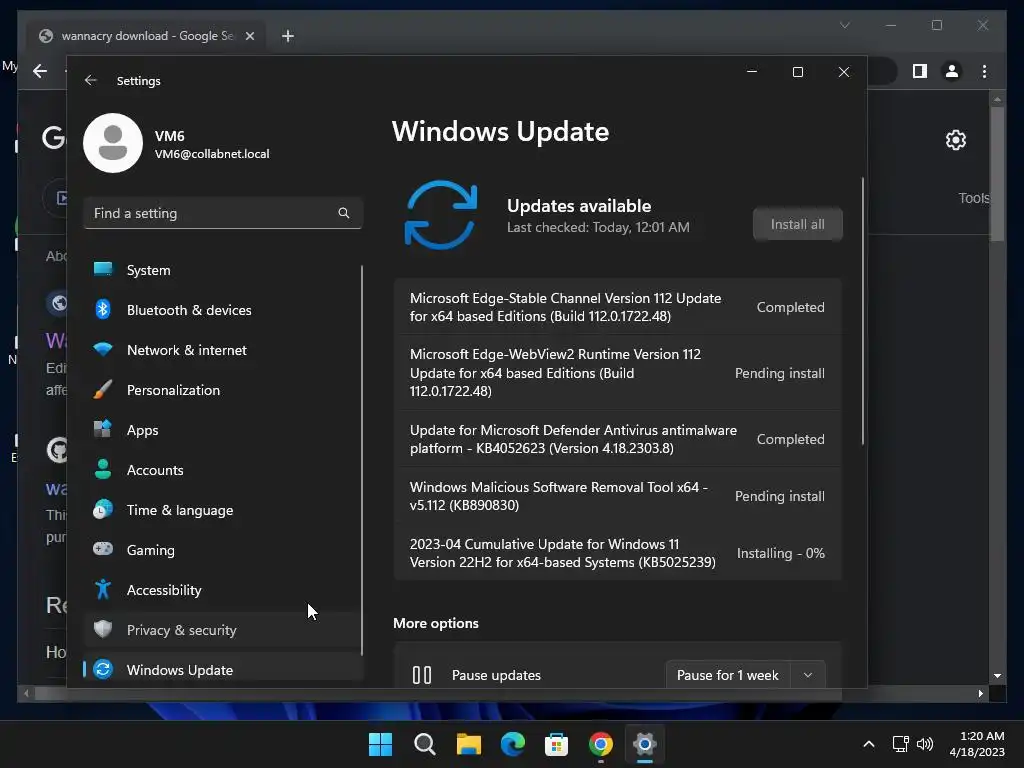The height and width of the screenshot is (768, 1024).
Task: Expand Pause for 1 week dropdown arrow
Action: click(x=808, y=675)
